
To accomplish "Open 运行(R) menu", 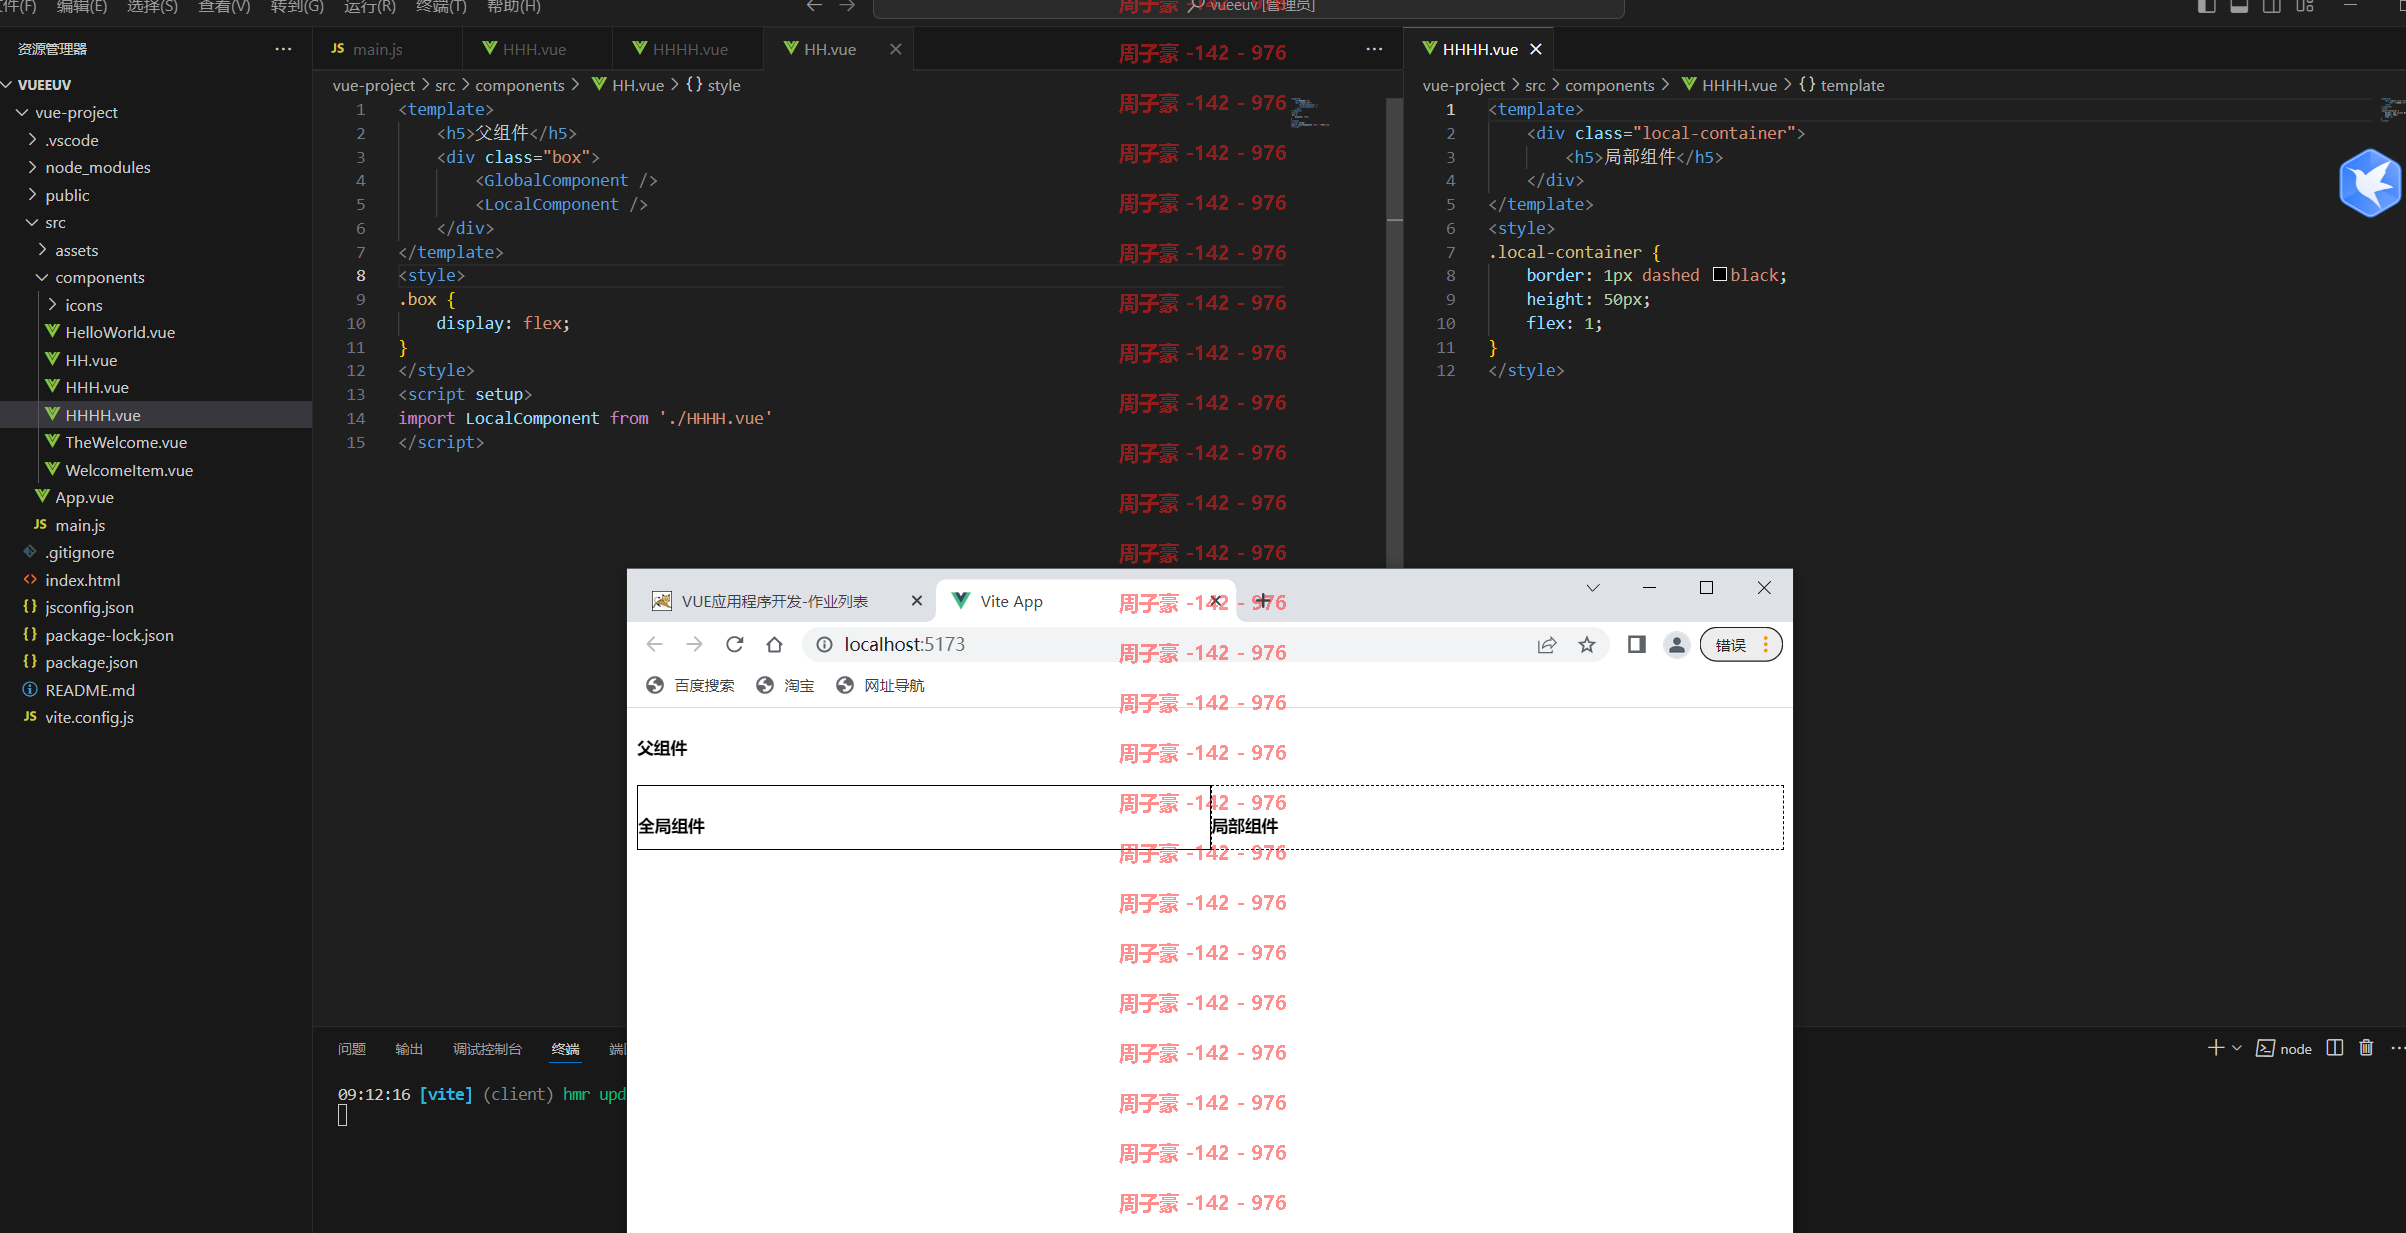I will 370,6.
